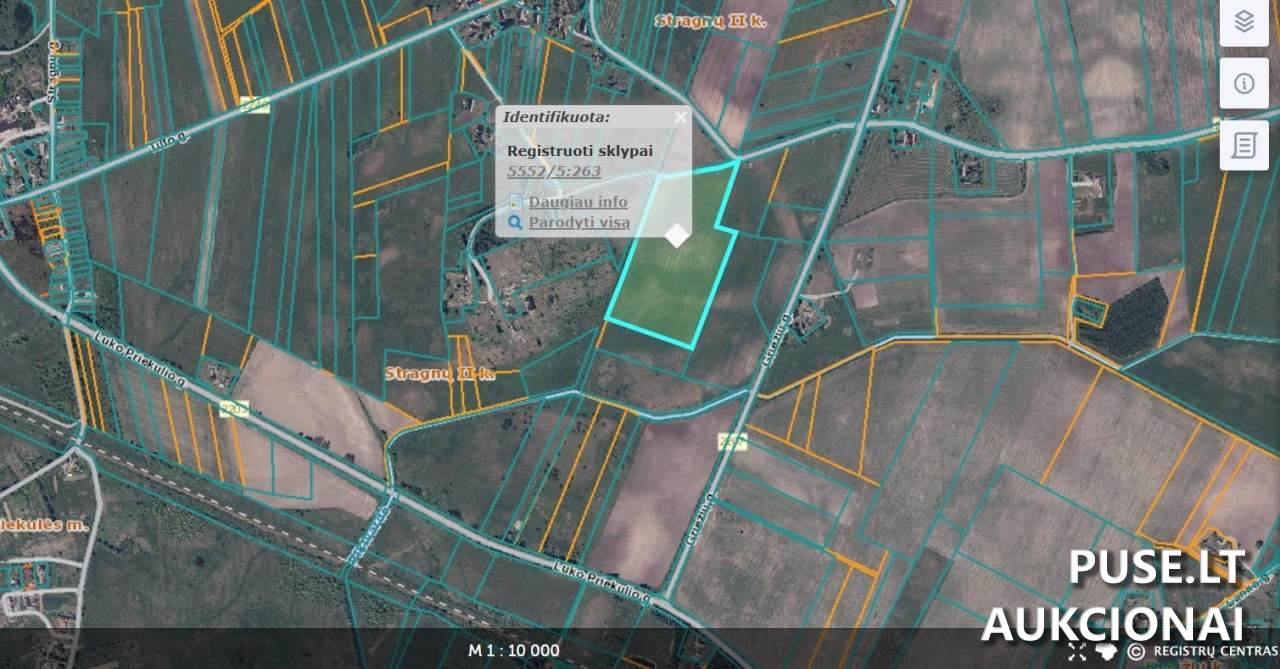The width and height of the screenshot is (1280, 669).
Task: Click the Daugiau info link
Action: [x=578, y=202]
